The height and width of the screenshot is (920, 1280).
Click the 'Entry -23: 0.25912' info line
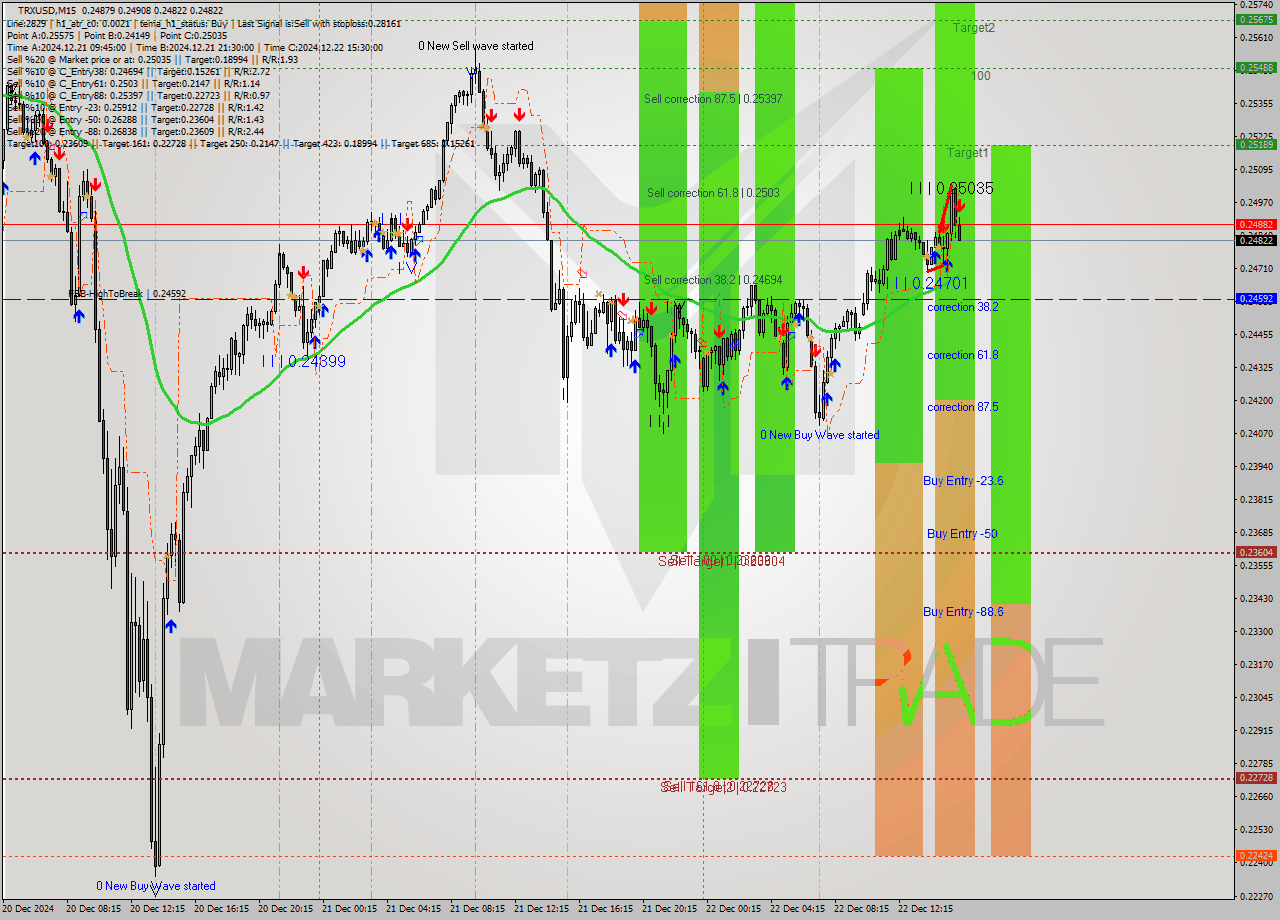[x=135, y=107]
